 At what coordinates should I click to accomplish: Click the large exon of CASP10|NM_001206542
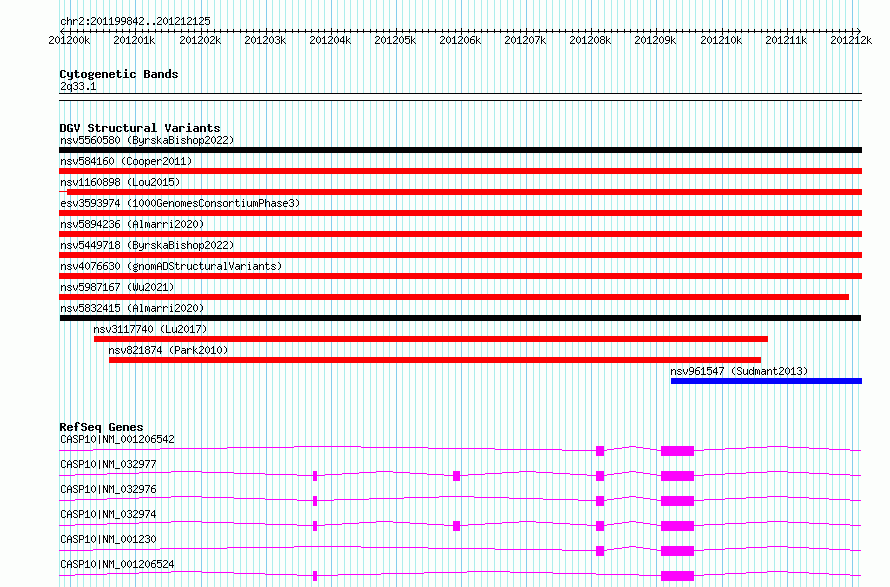click(677, 451)
